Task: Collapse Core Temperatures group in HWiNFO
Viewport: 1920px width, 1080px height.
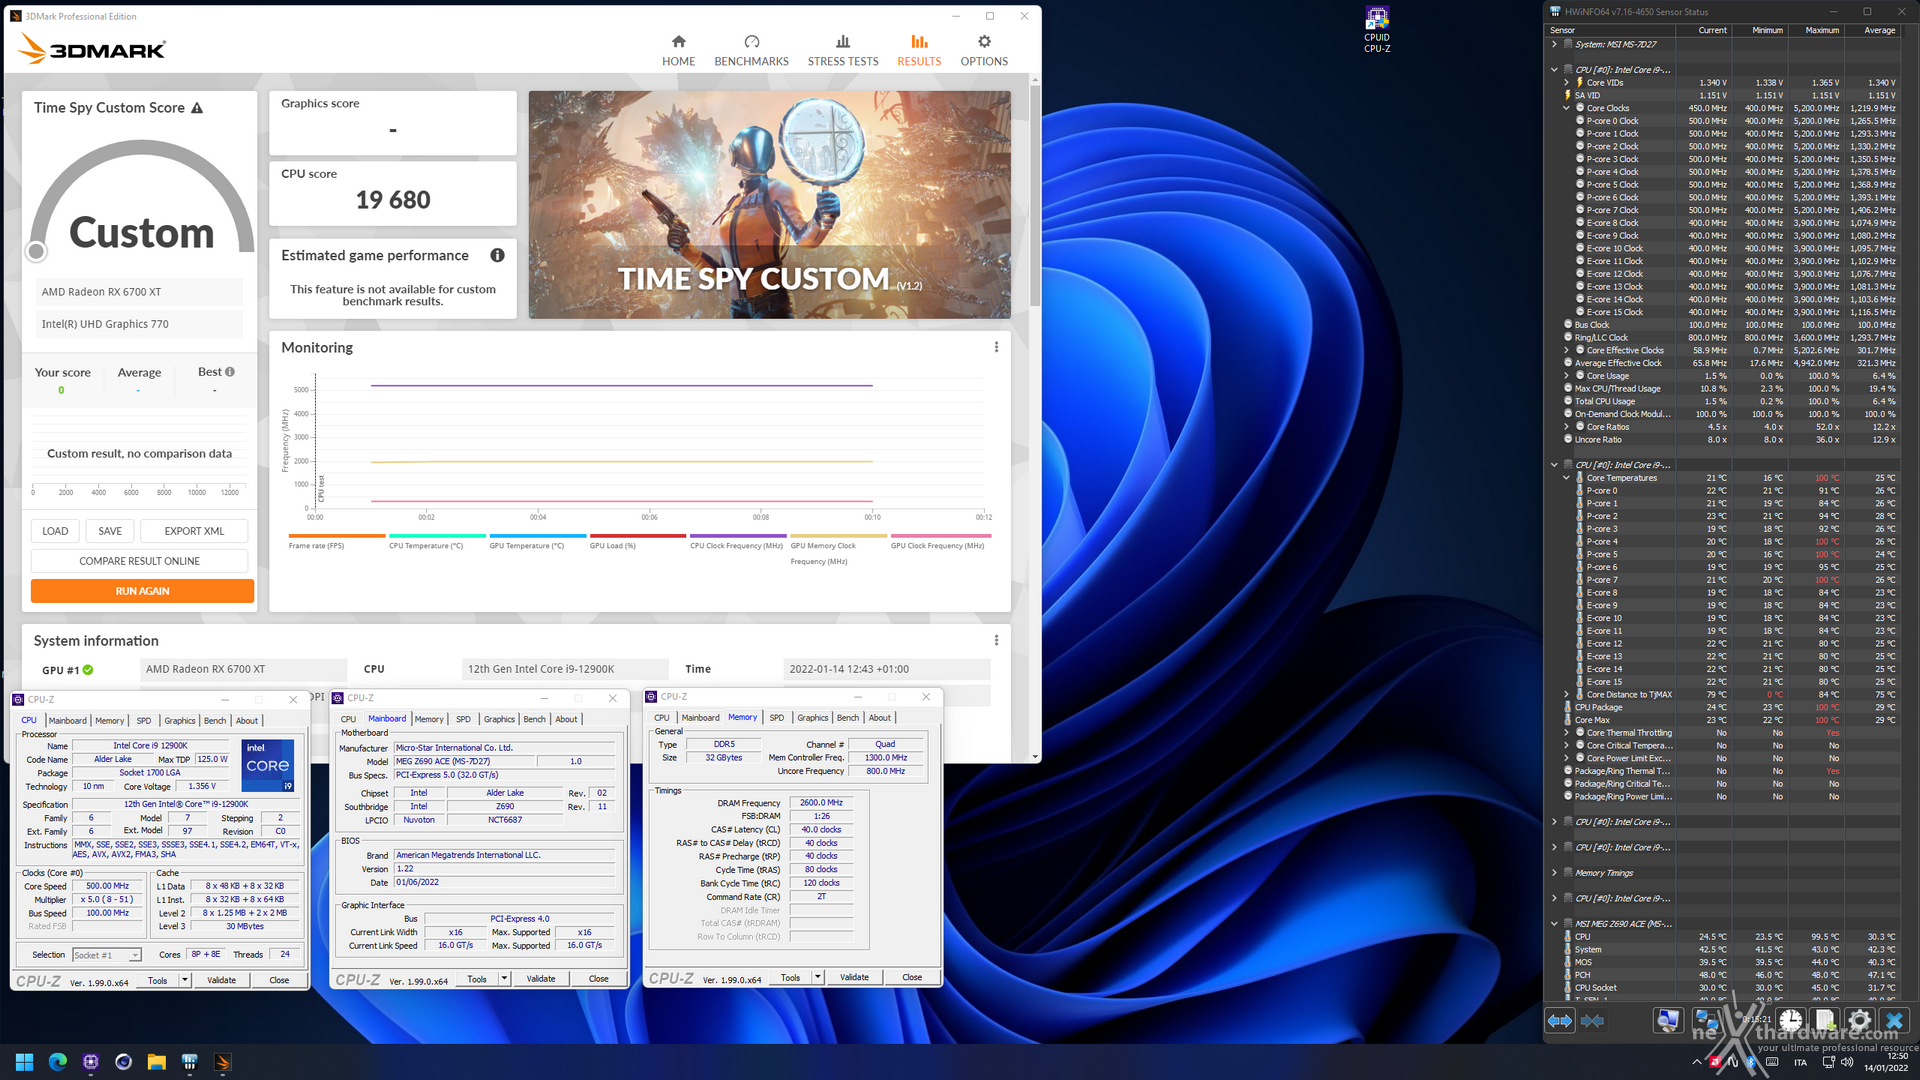Action: click(1566, 478)
